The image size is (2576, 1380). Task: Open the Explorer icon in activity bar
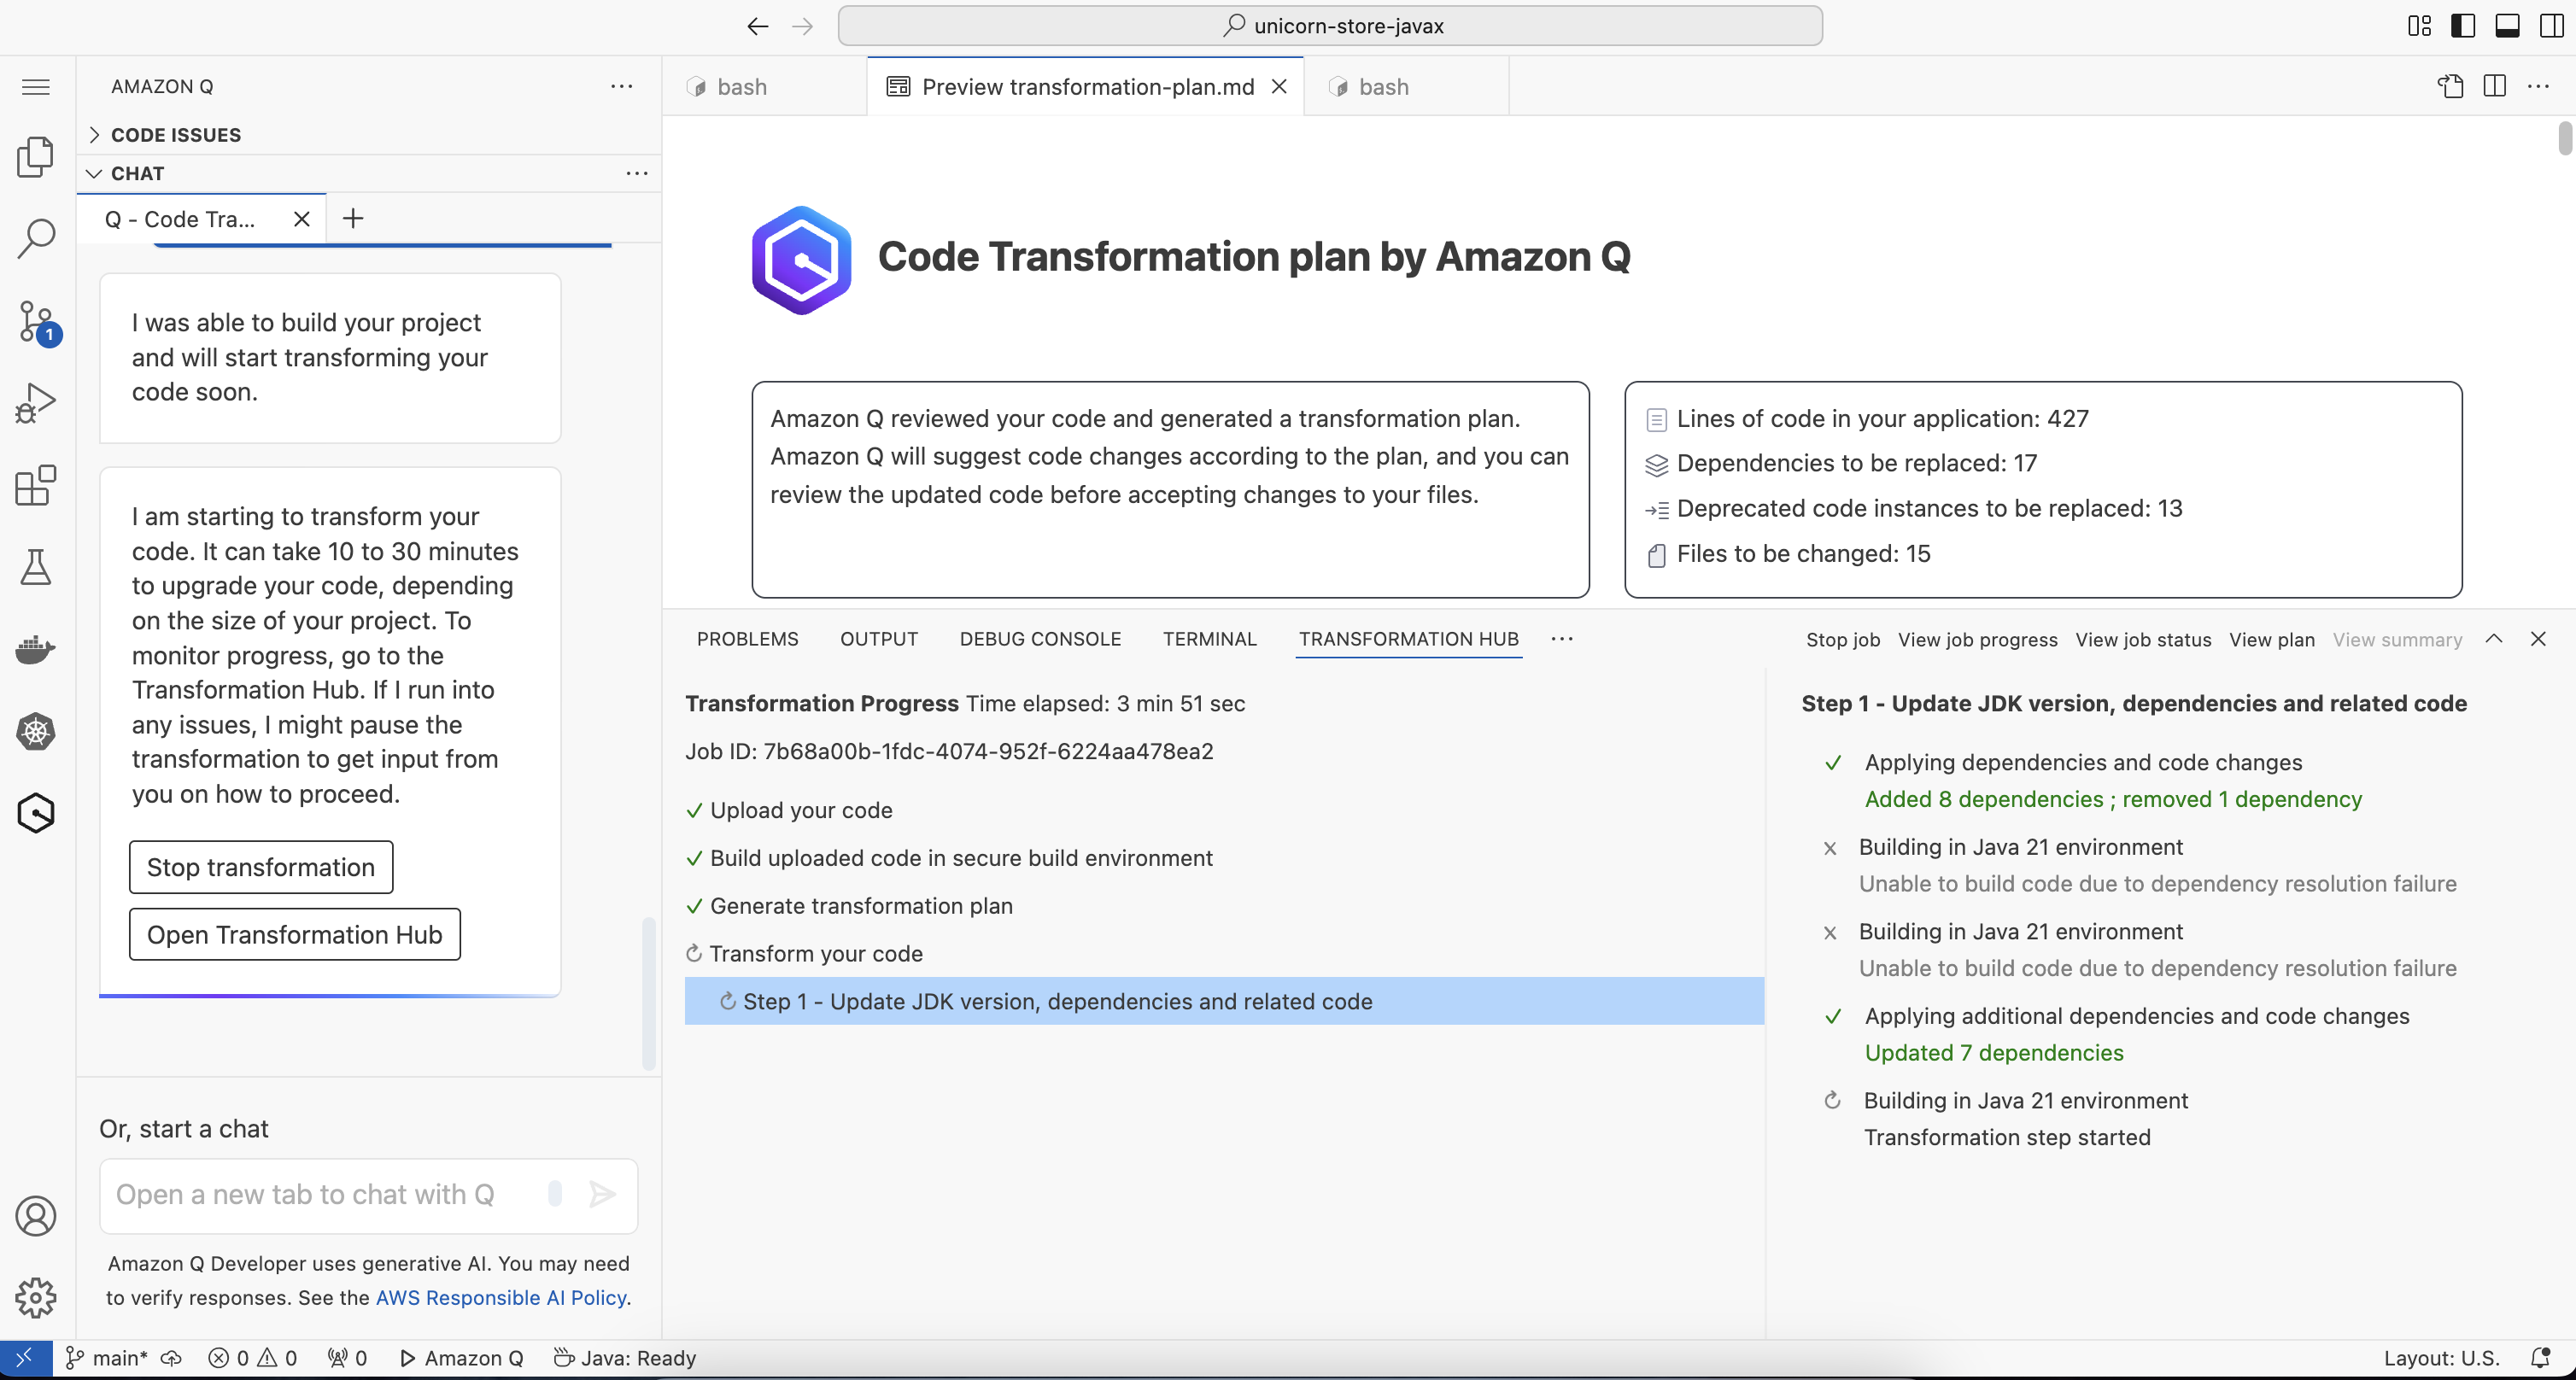[36, 157]
